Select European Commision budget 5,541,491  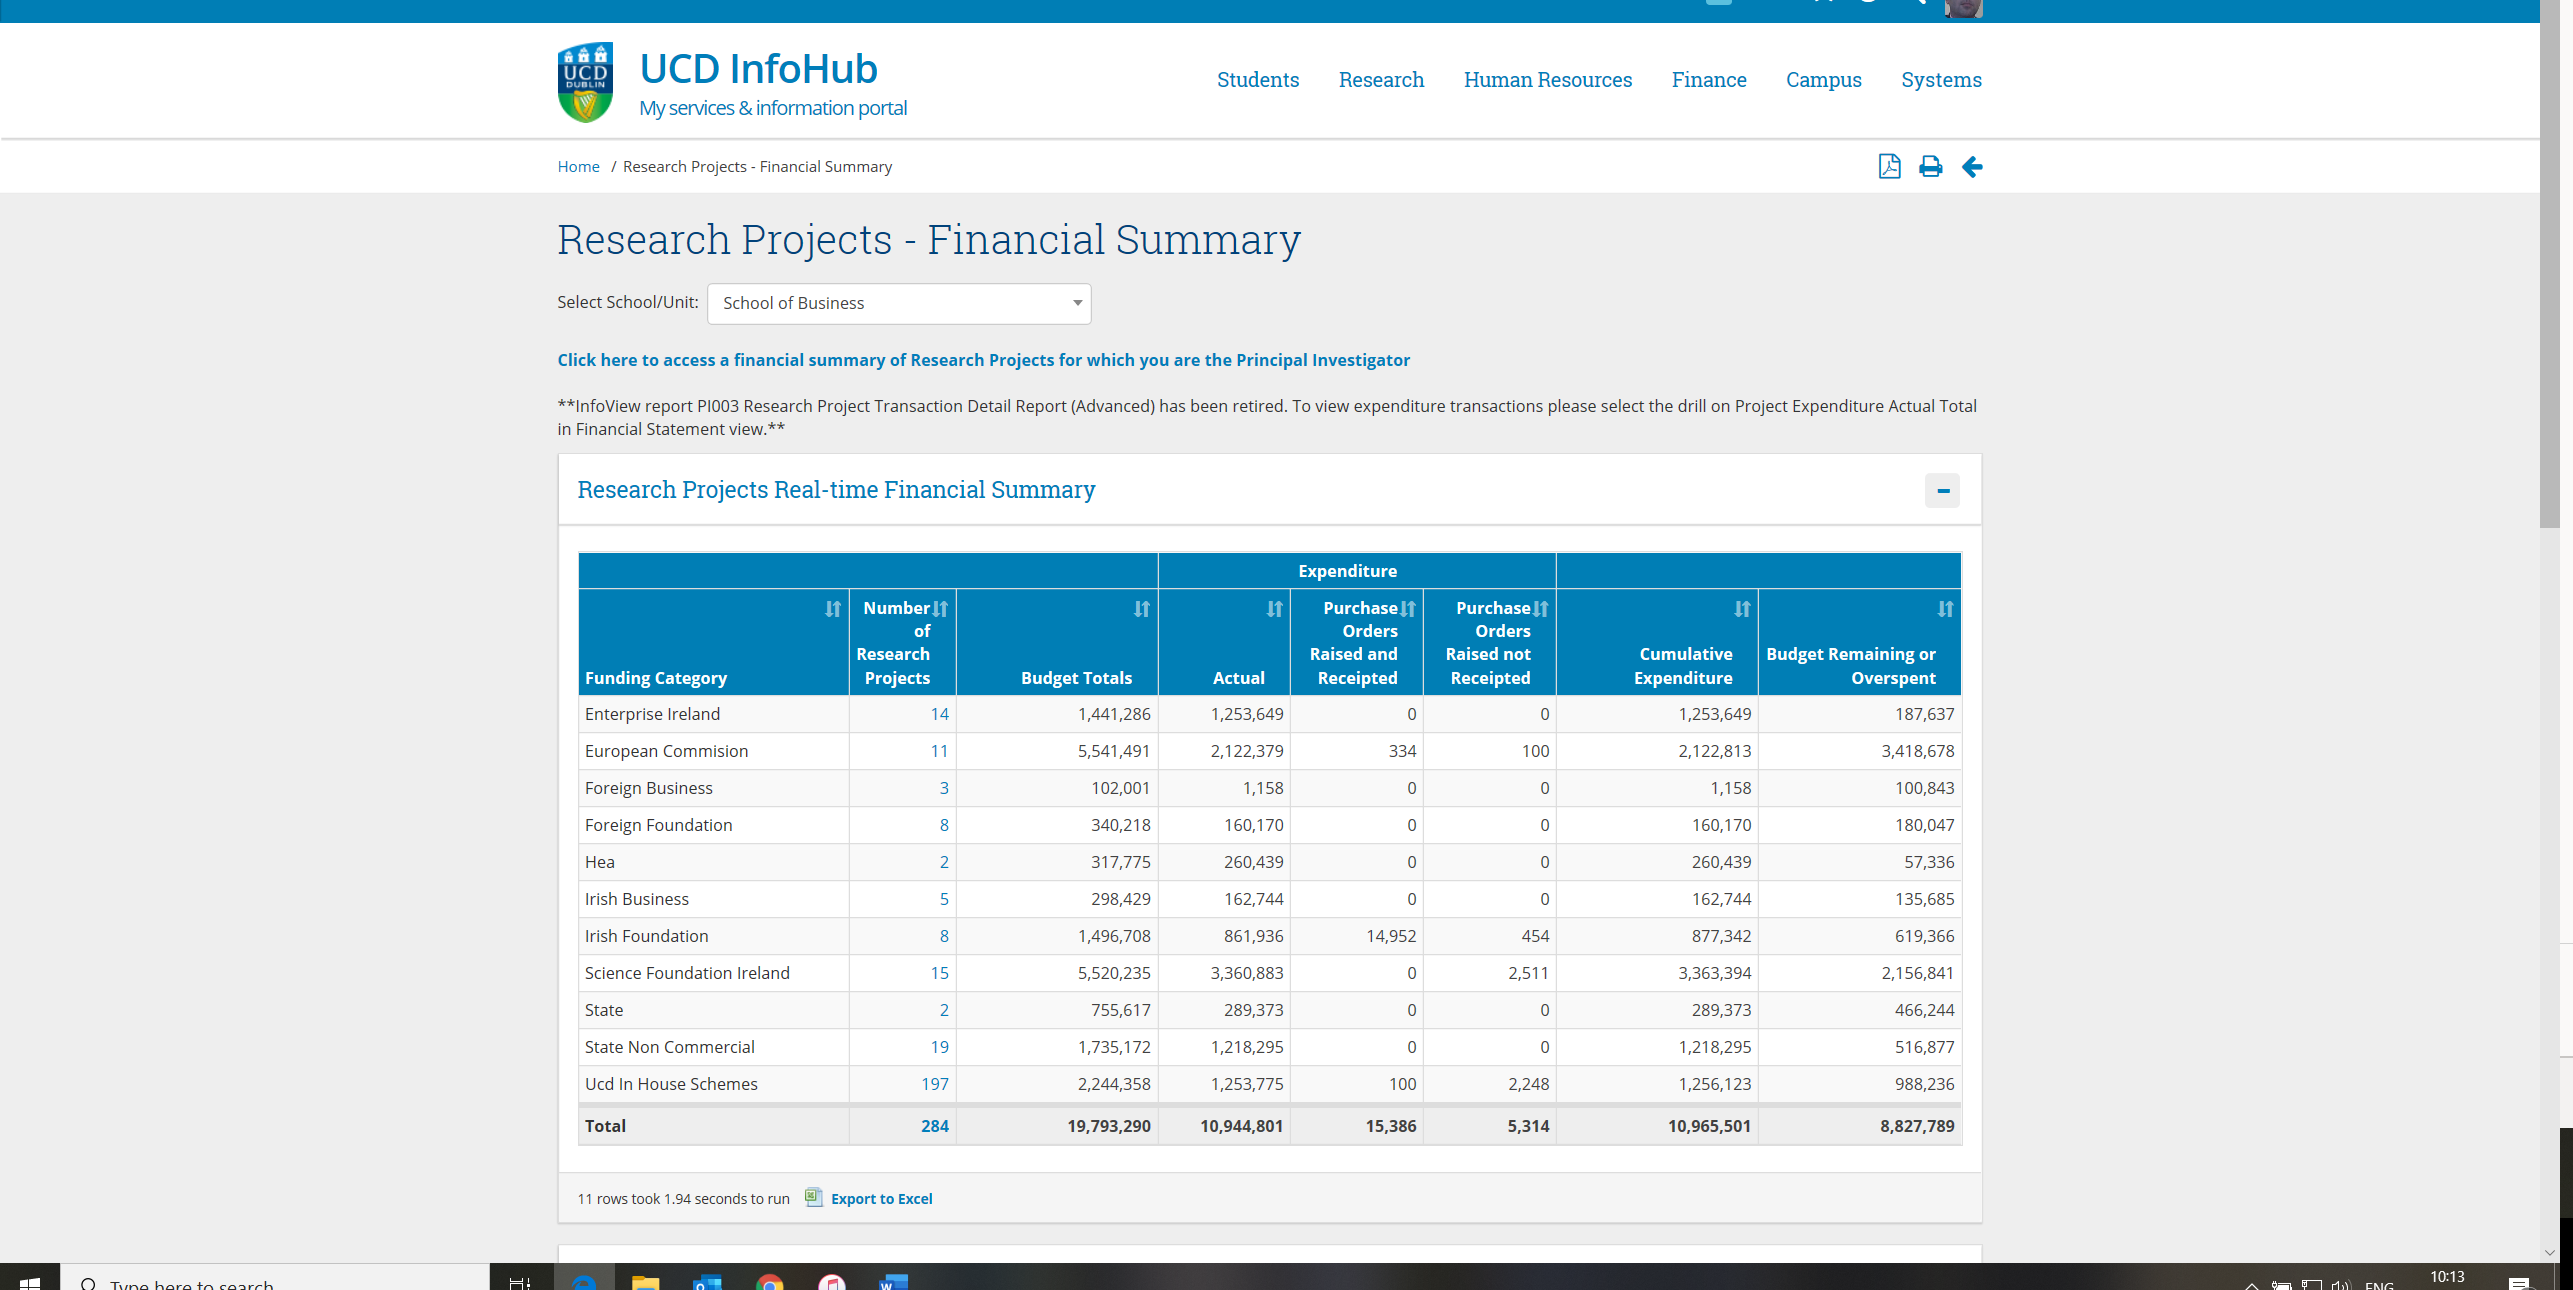coord(1114,751)
